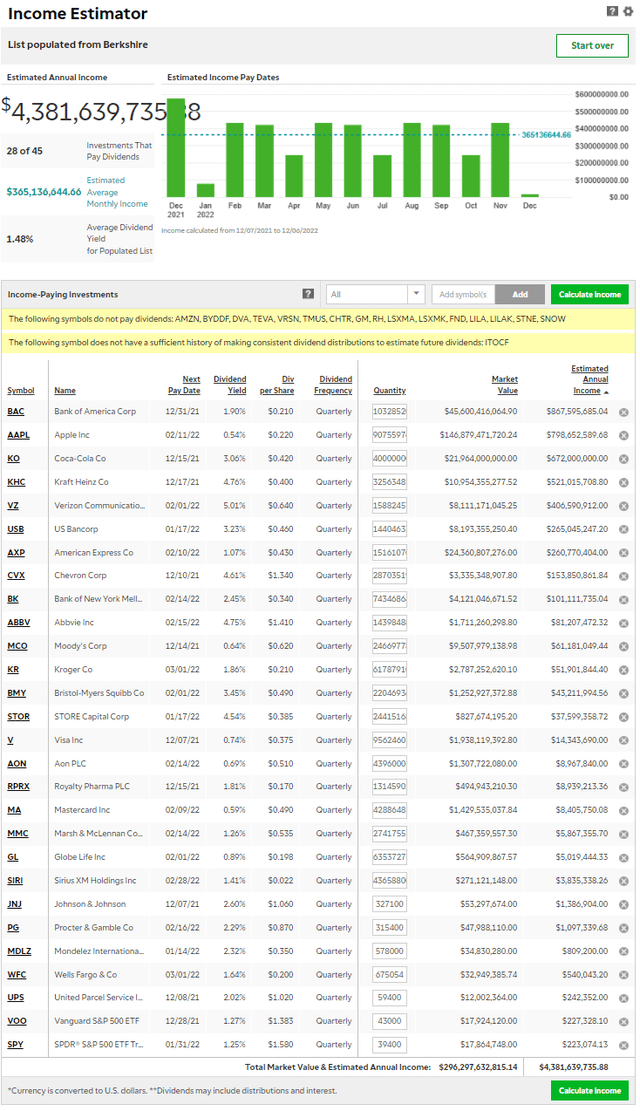Focus the Add symbol(s) input field

463,294
